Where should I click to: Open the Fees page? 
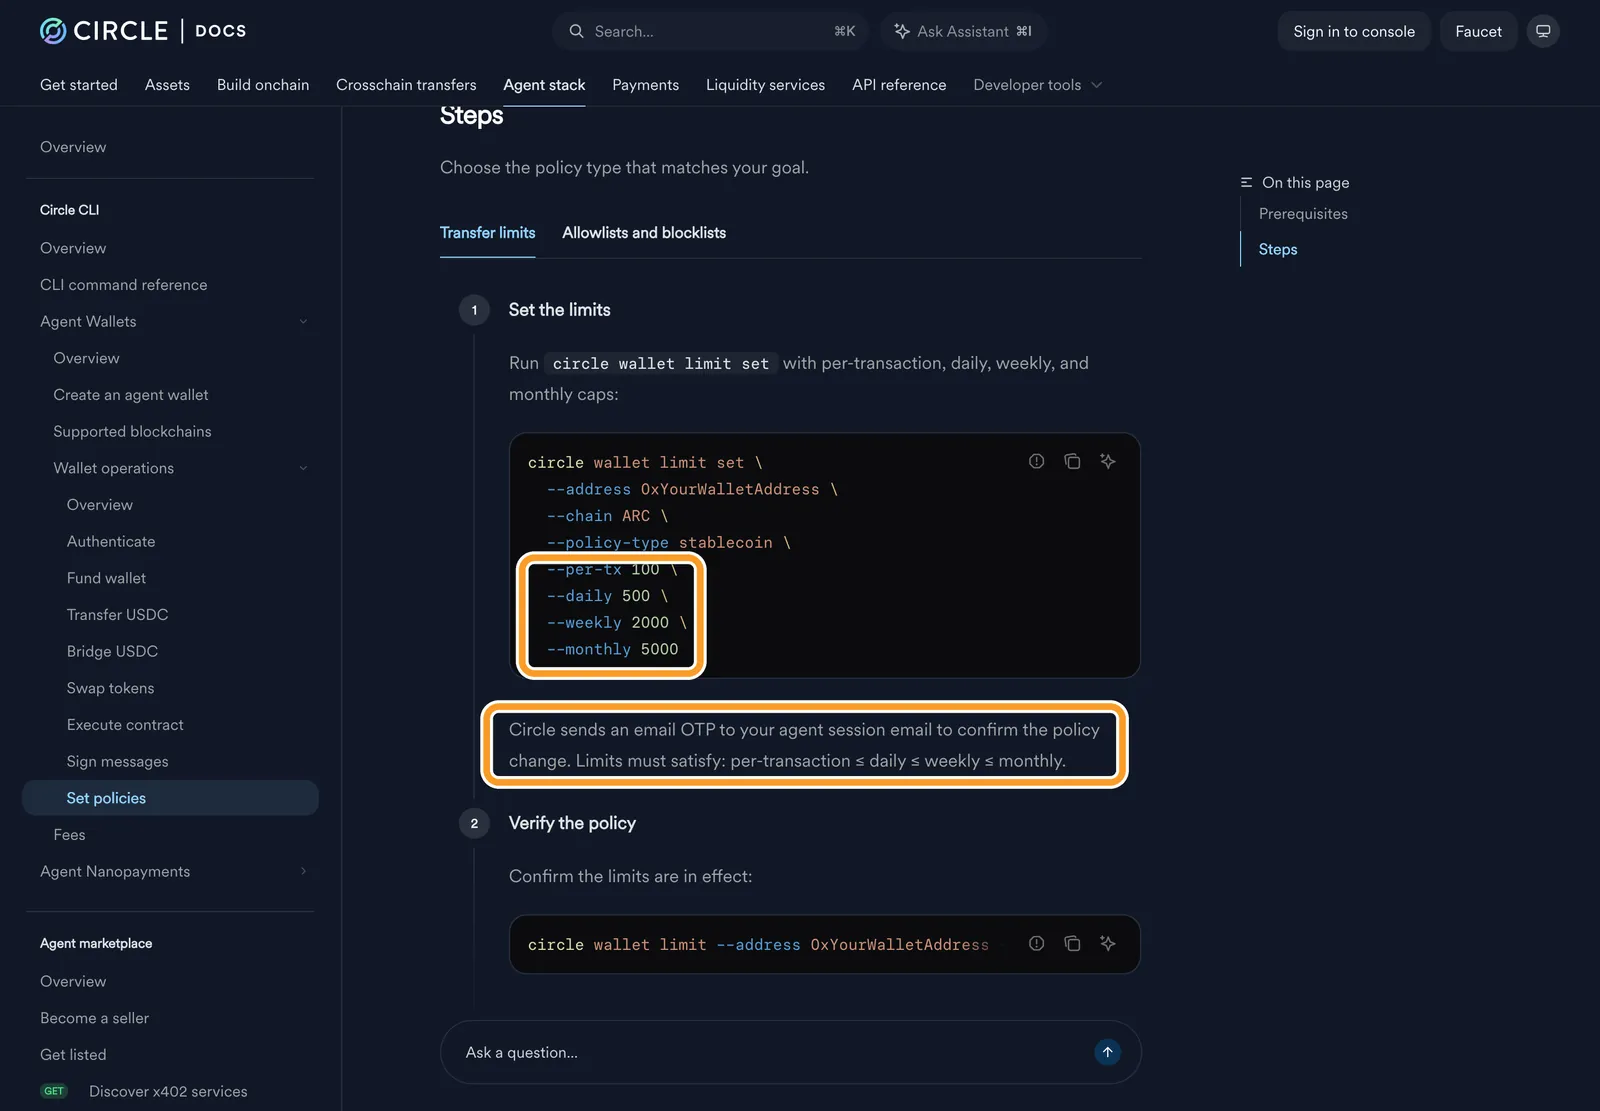[69, 835]
